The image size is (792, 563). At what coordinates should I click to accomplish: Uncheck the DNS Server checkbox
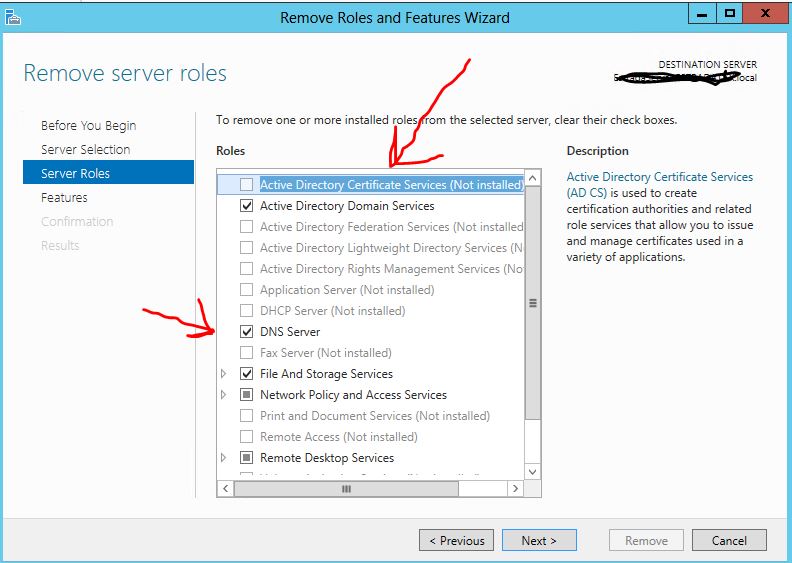point(246,332)
